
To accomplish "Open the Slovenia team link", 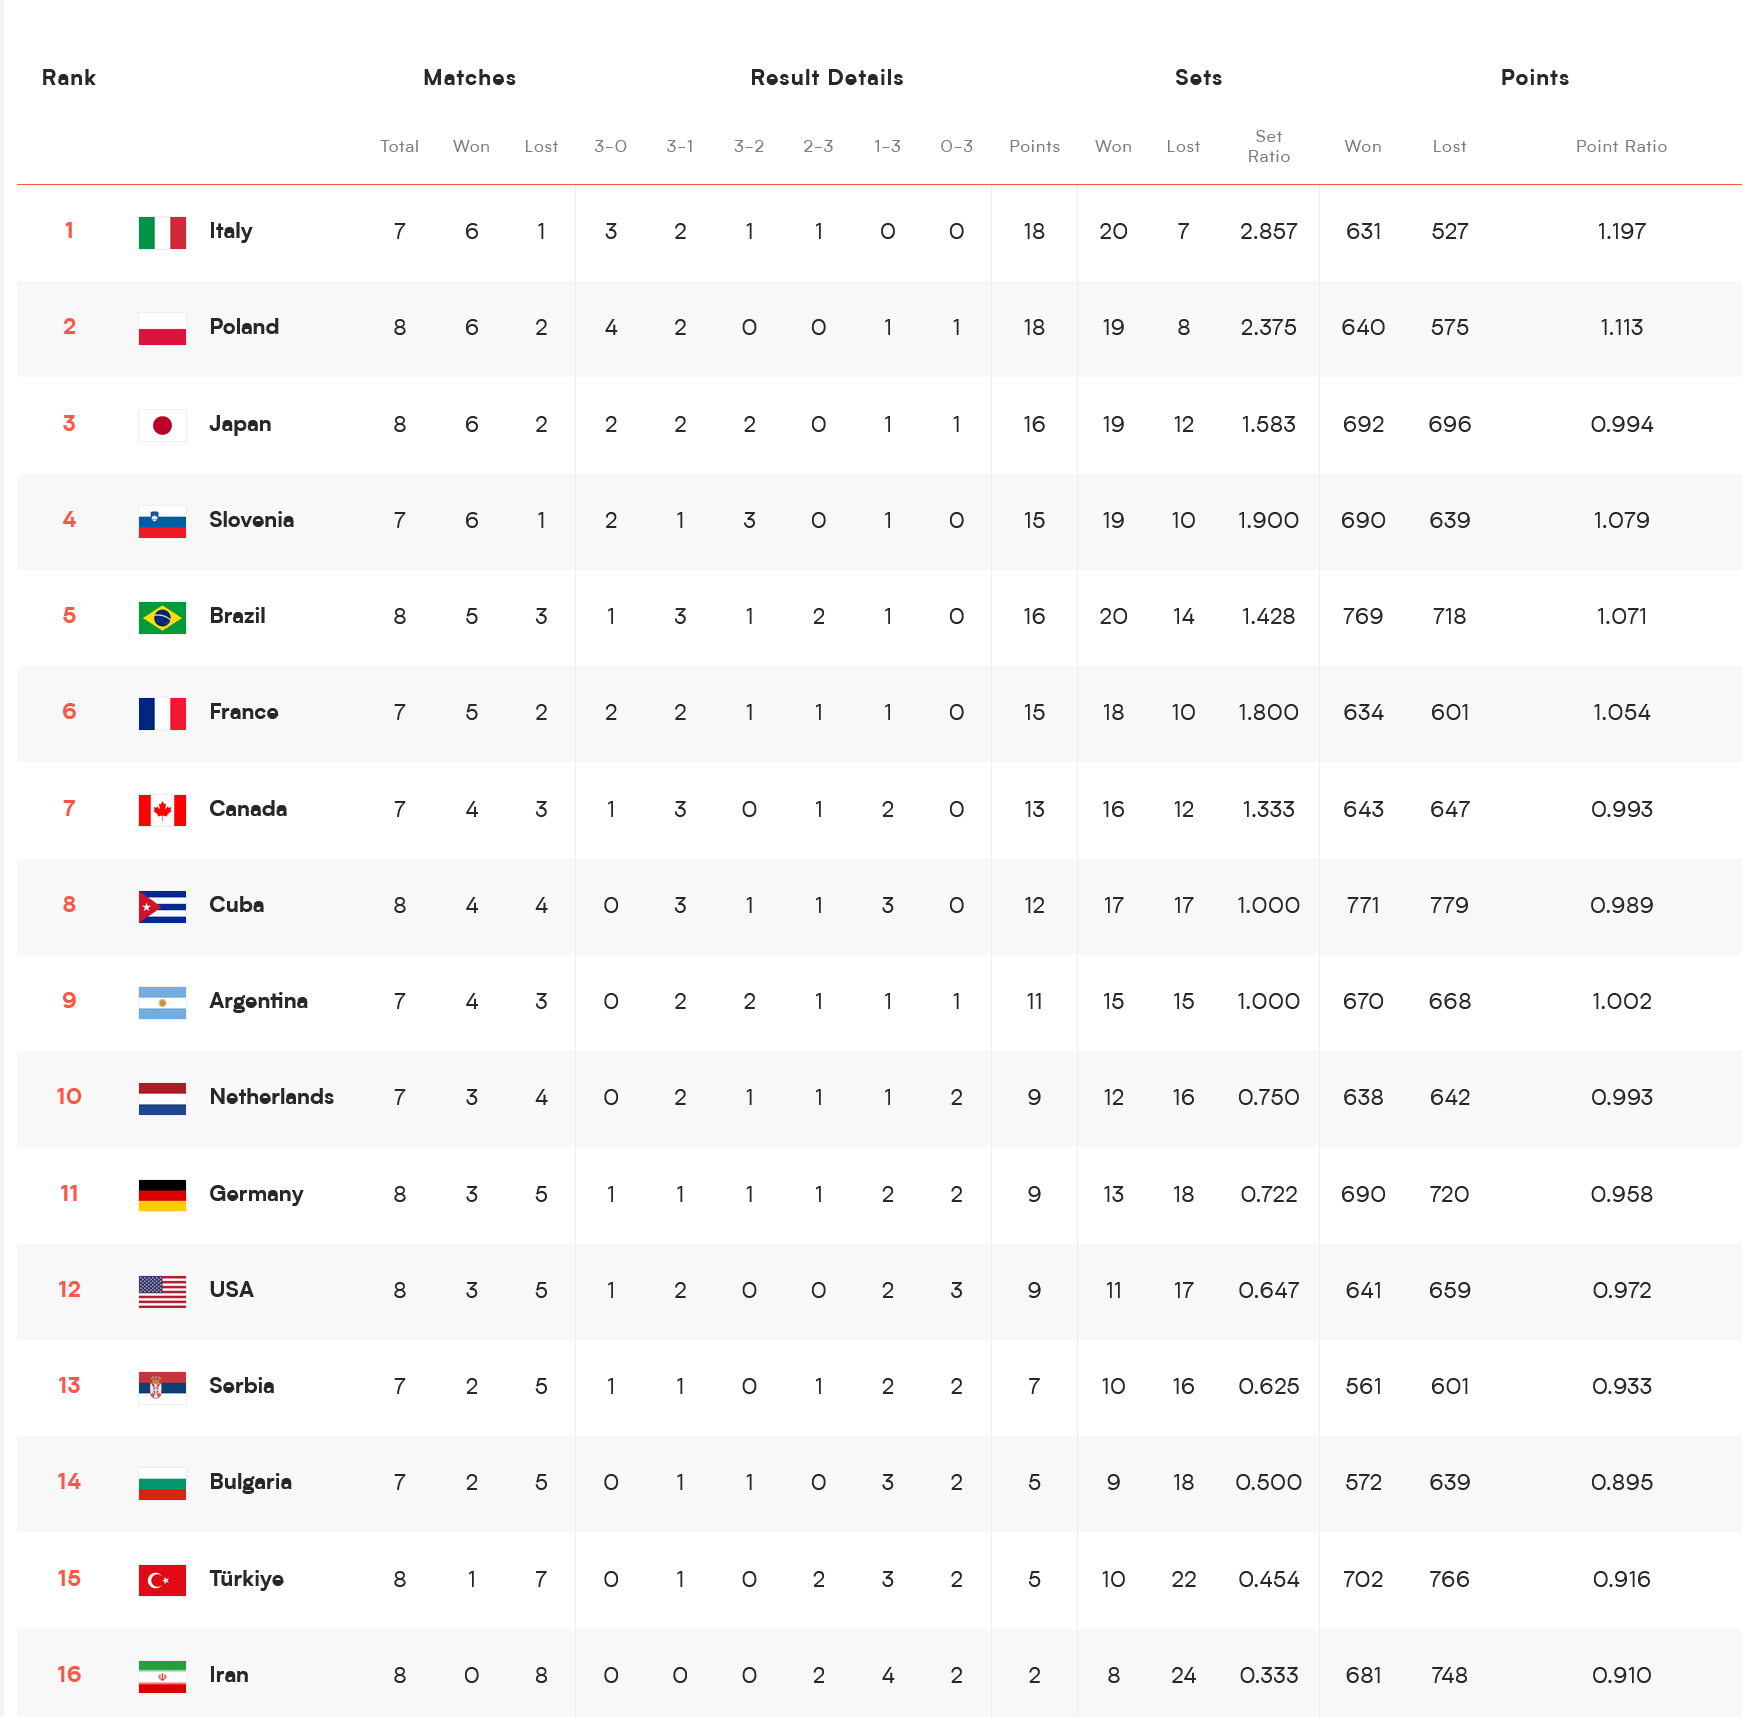I will pyautogui.click(x=251, y=520).
